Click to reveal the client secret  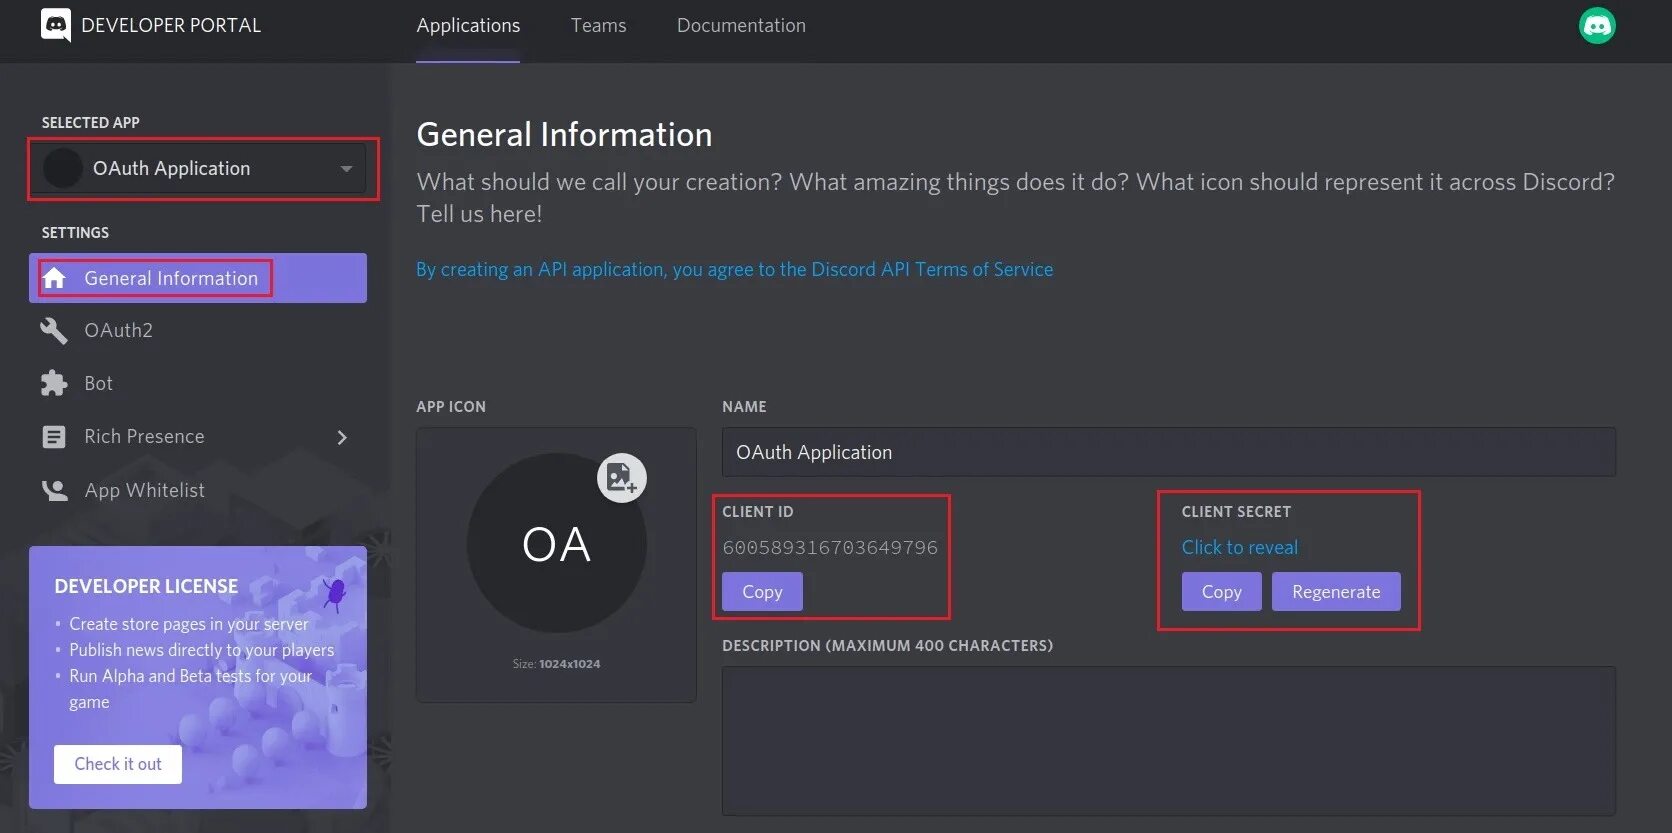(x=1239, y=547)
